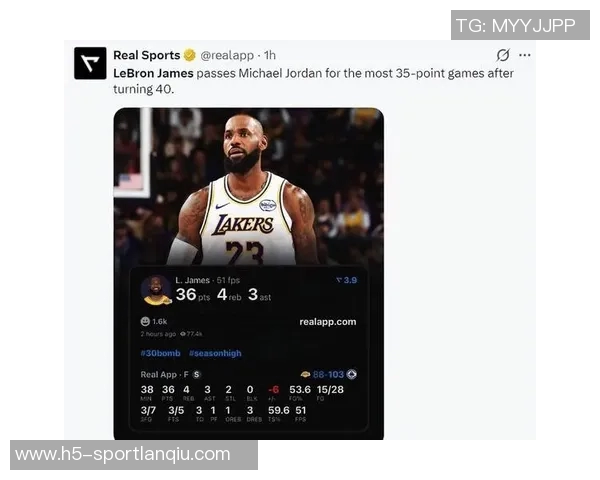600x480 pixels.
Task: Click the Grok circle-slash icon
Action: click(503, 55)
